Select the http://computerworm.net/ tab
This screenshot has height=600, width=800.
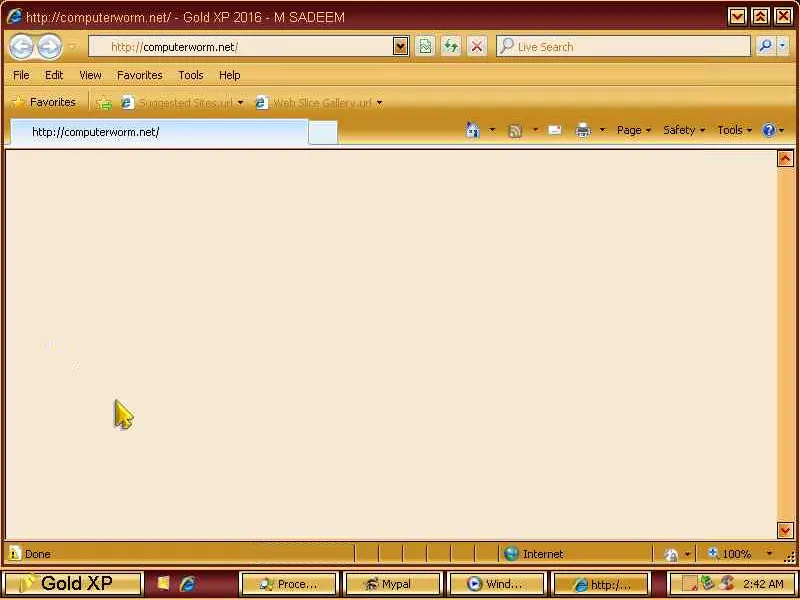(159, 132)
